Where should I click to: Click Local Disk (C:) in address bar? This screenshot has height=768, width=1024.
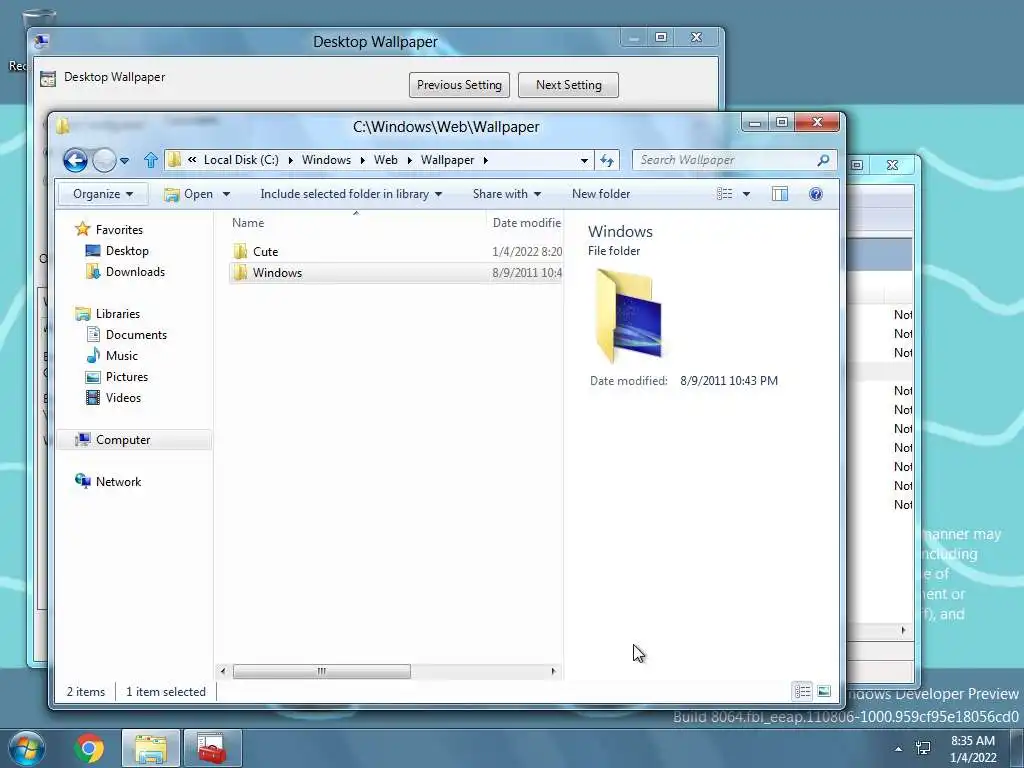pyautogui.click(x=241, y=160)
